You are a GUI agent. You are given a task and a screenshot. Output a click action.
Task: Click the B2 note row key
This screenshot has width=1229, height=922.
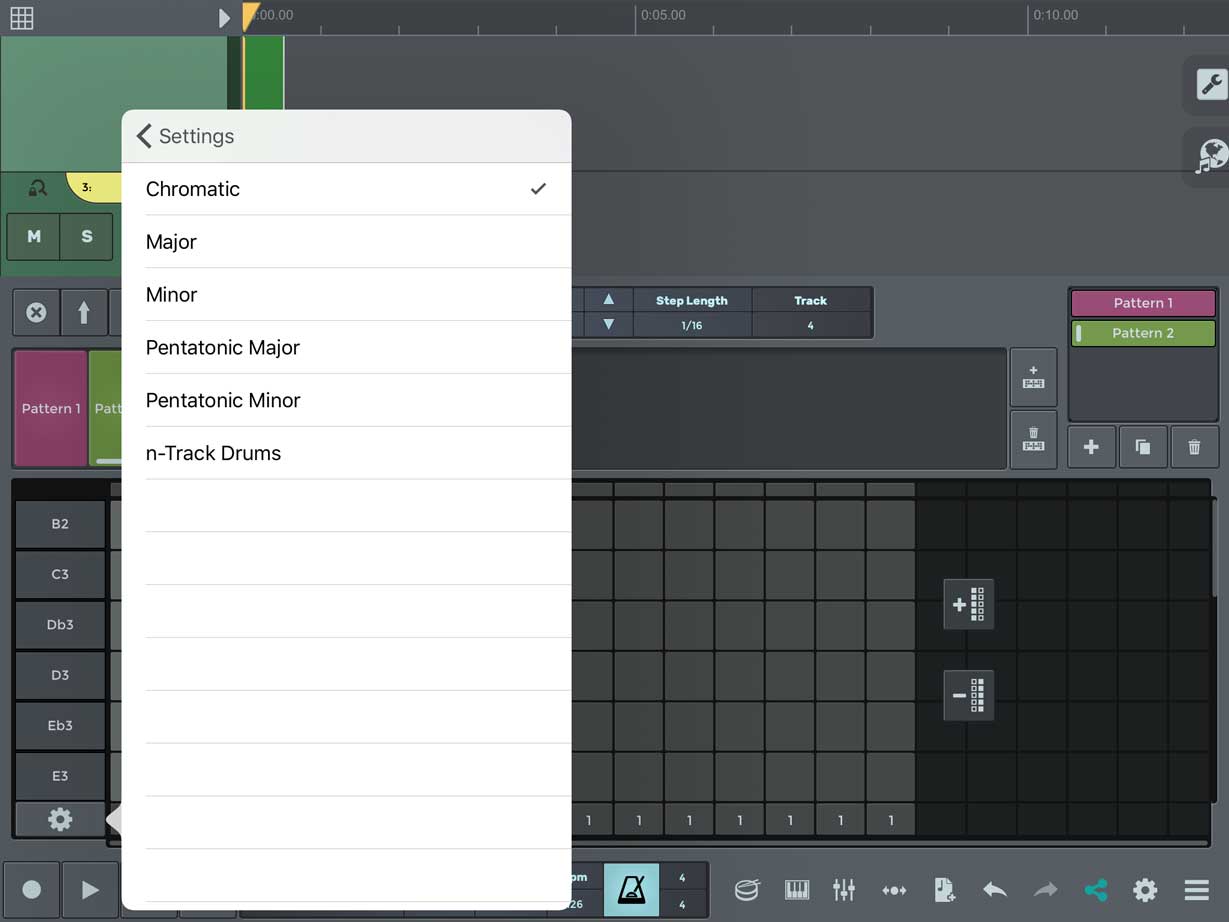[60, 524]
